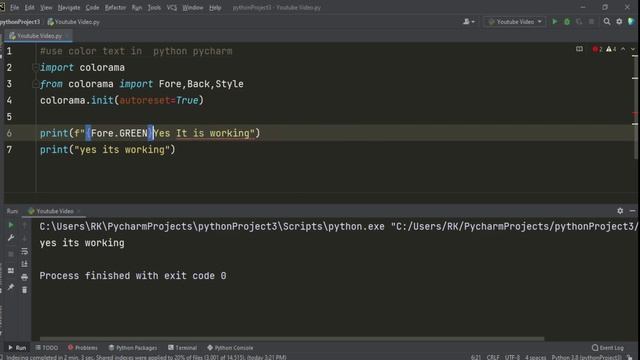Collapse the fold marker on line 3
Screen dimensions: 640x360
pyautogui.click(x=35, y=84)
